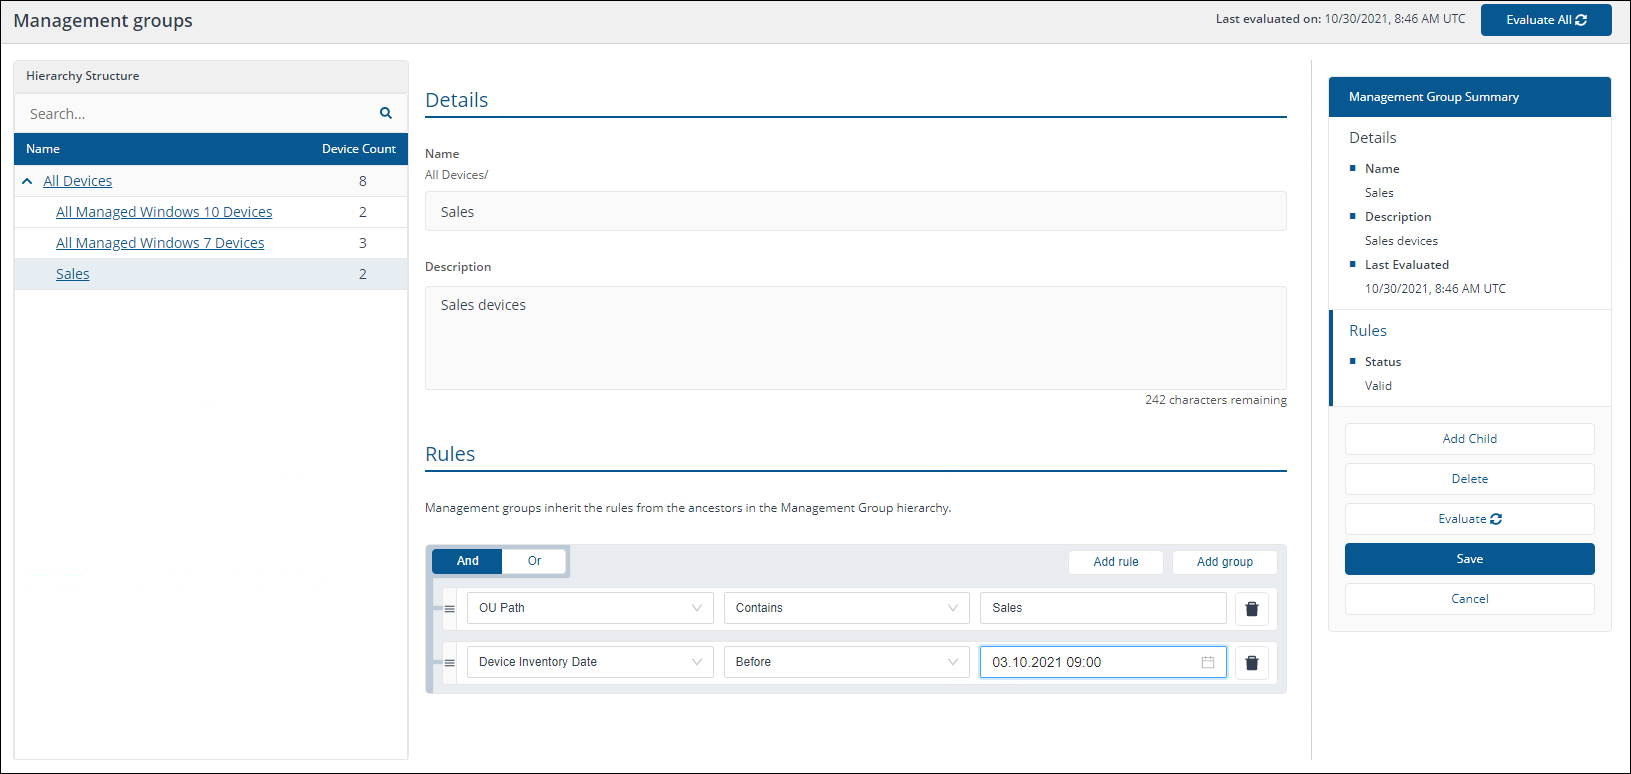
Task: Open the calendar date picker icon
Action: (x=1208, y=662)
